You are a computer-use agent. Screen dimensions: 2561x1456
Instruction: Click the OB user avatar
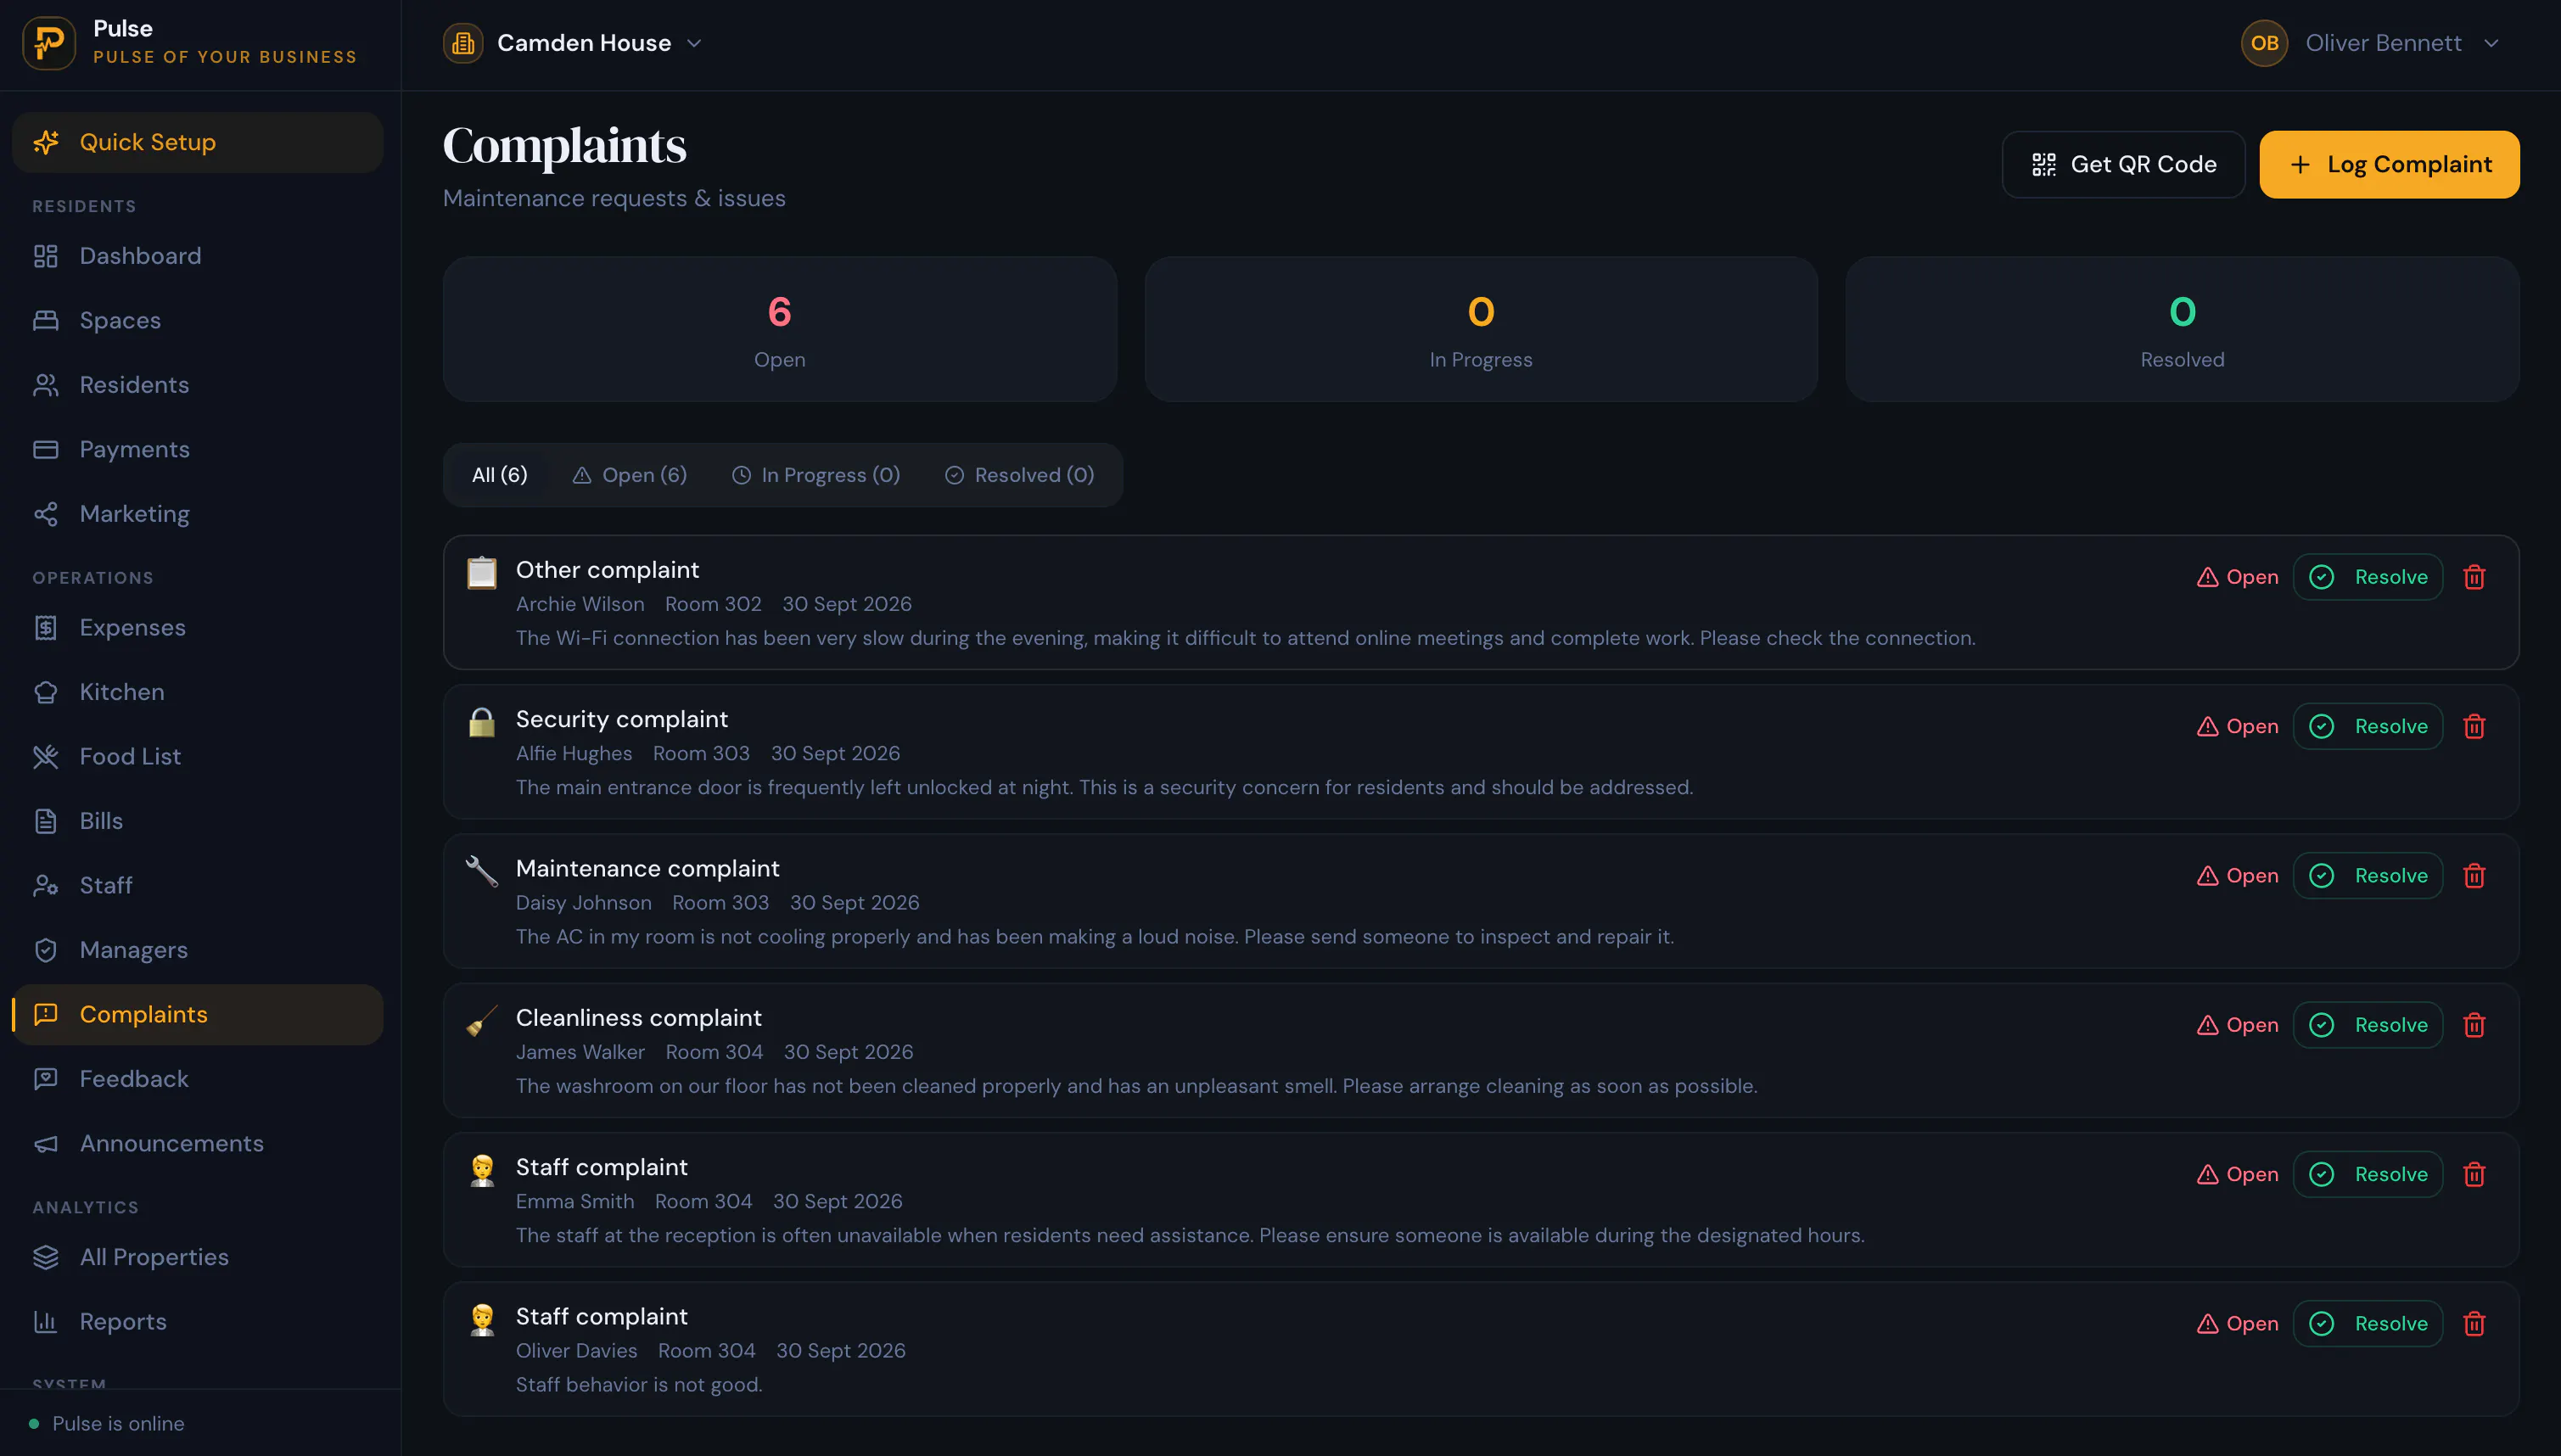[x=2264, y=43]
